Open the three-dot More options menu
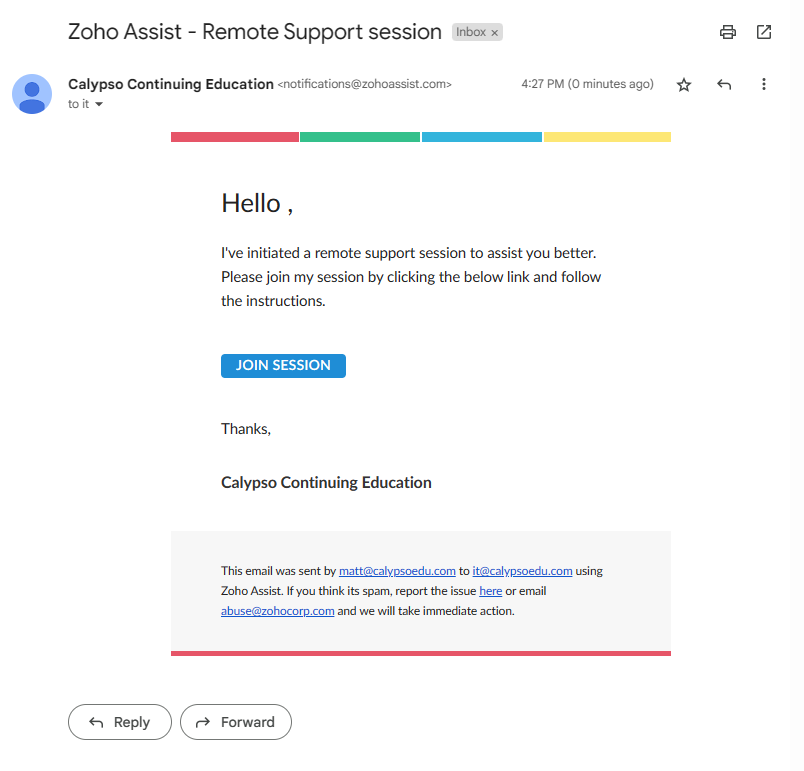 pos(764,85)
